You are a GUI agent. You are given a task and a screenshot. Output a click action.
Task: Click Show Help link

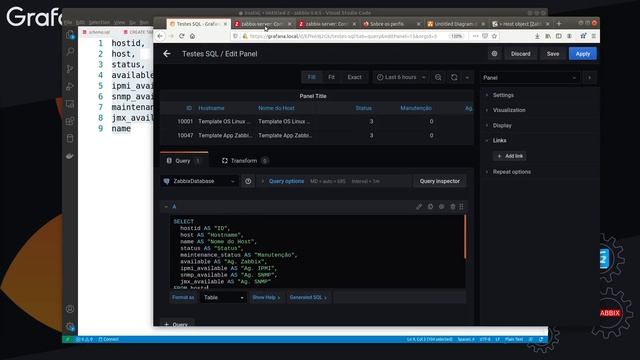tap(266, 298)
